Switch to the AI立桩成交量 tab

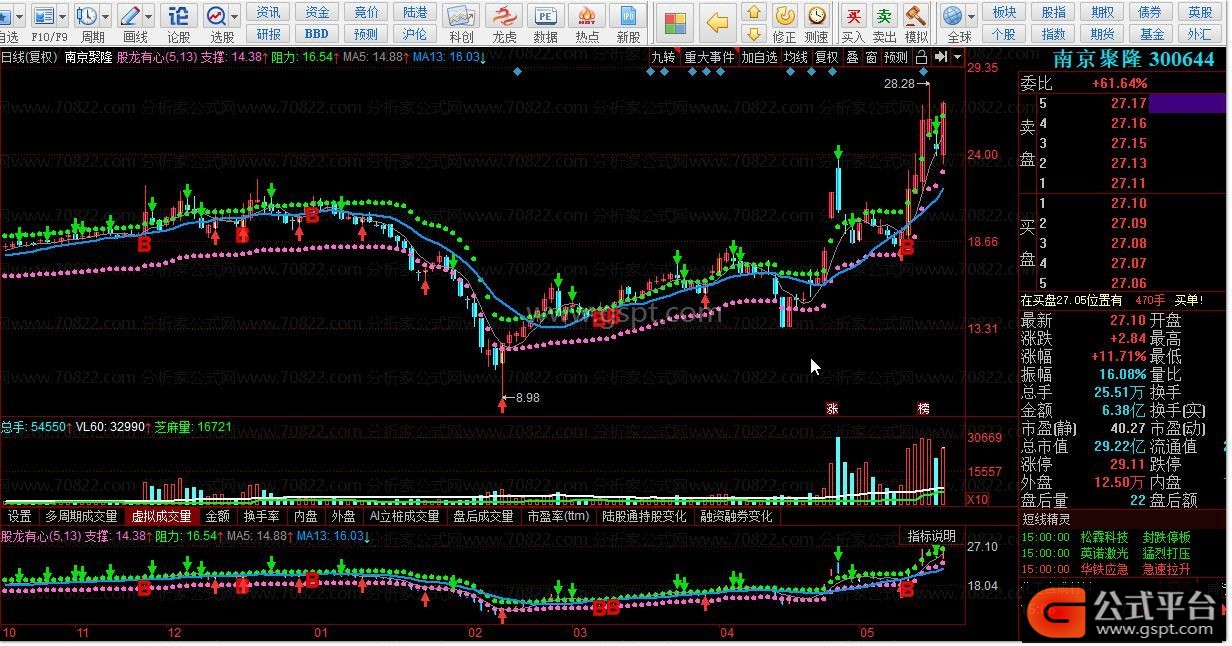pos(404,517)
